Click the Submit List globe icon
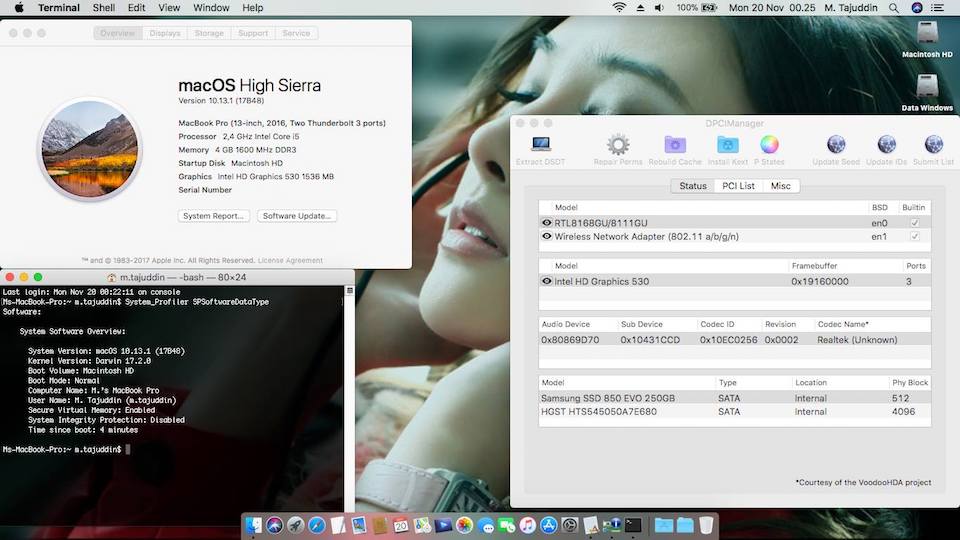The width and height of the screenshot is (960, 540). [933, 145]
